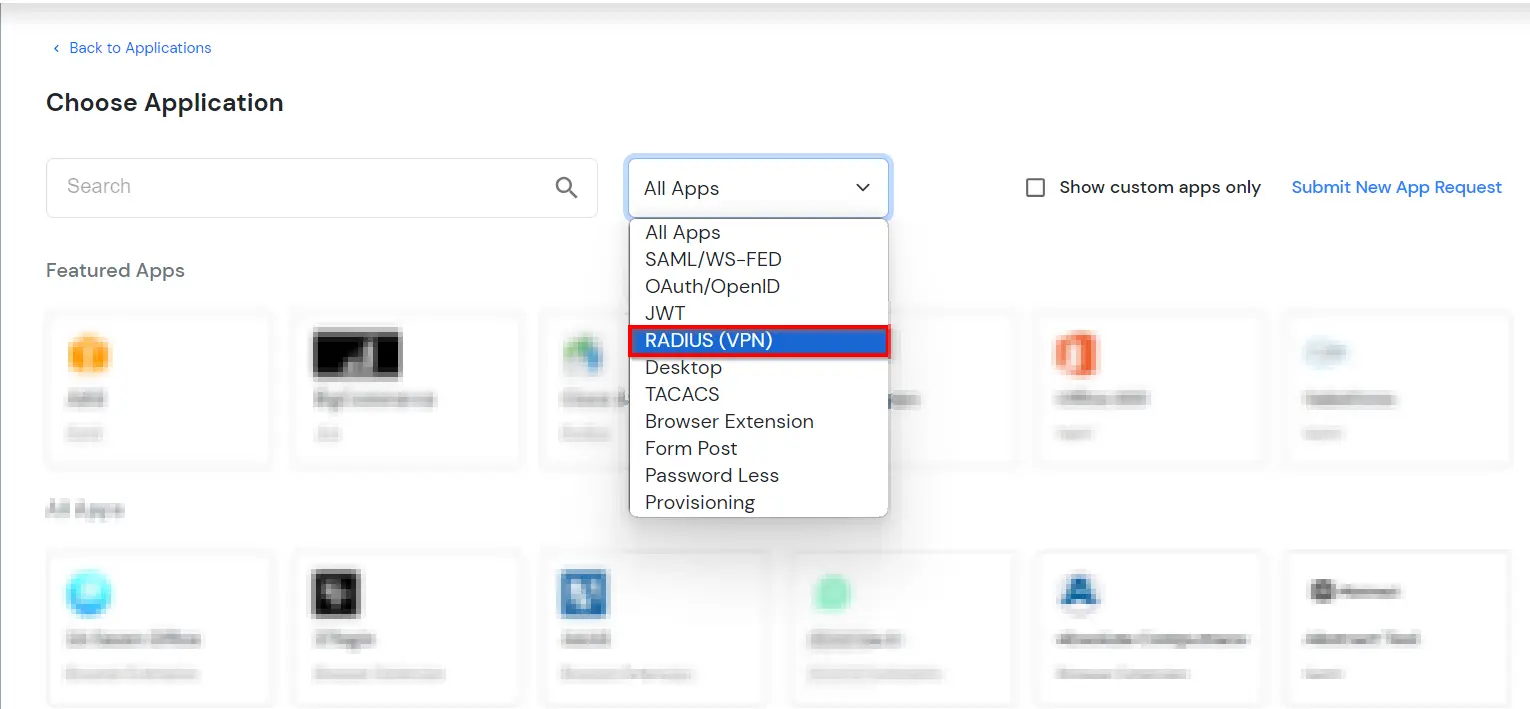Choose Provisioning from the filter dropdown

click(x=700, y=501)
